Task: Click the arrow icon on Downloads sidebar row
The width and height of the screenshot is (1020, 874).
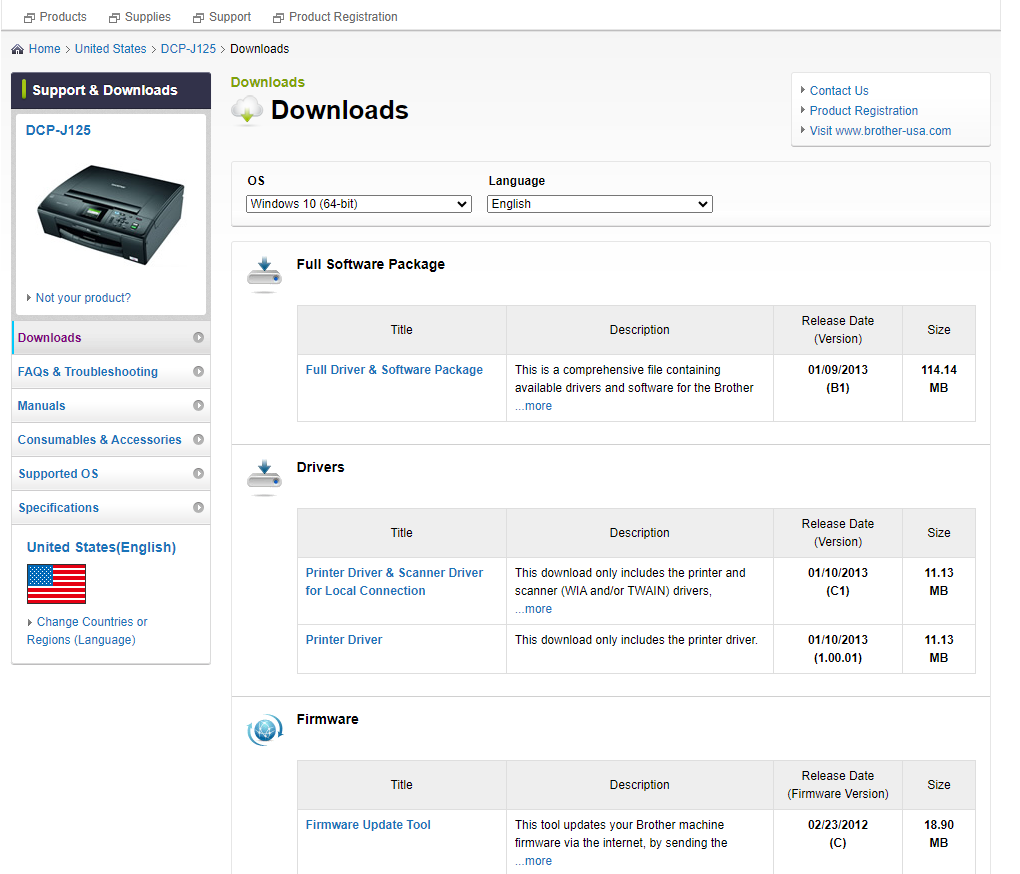Action: click(x=198, y=338)
